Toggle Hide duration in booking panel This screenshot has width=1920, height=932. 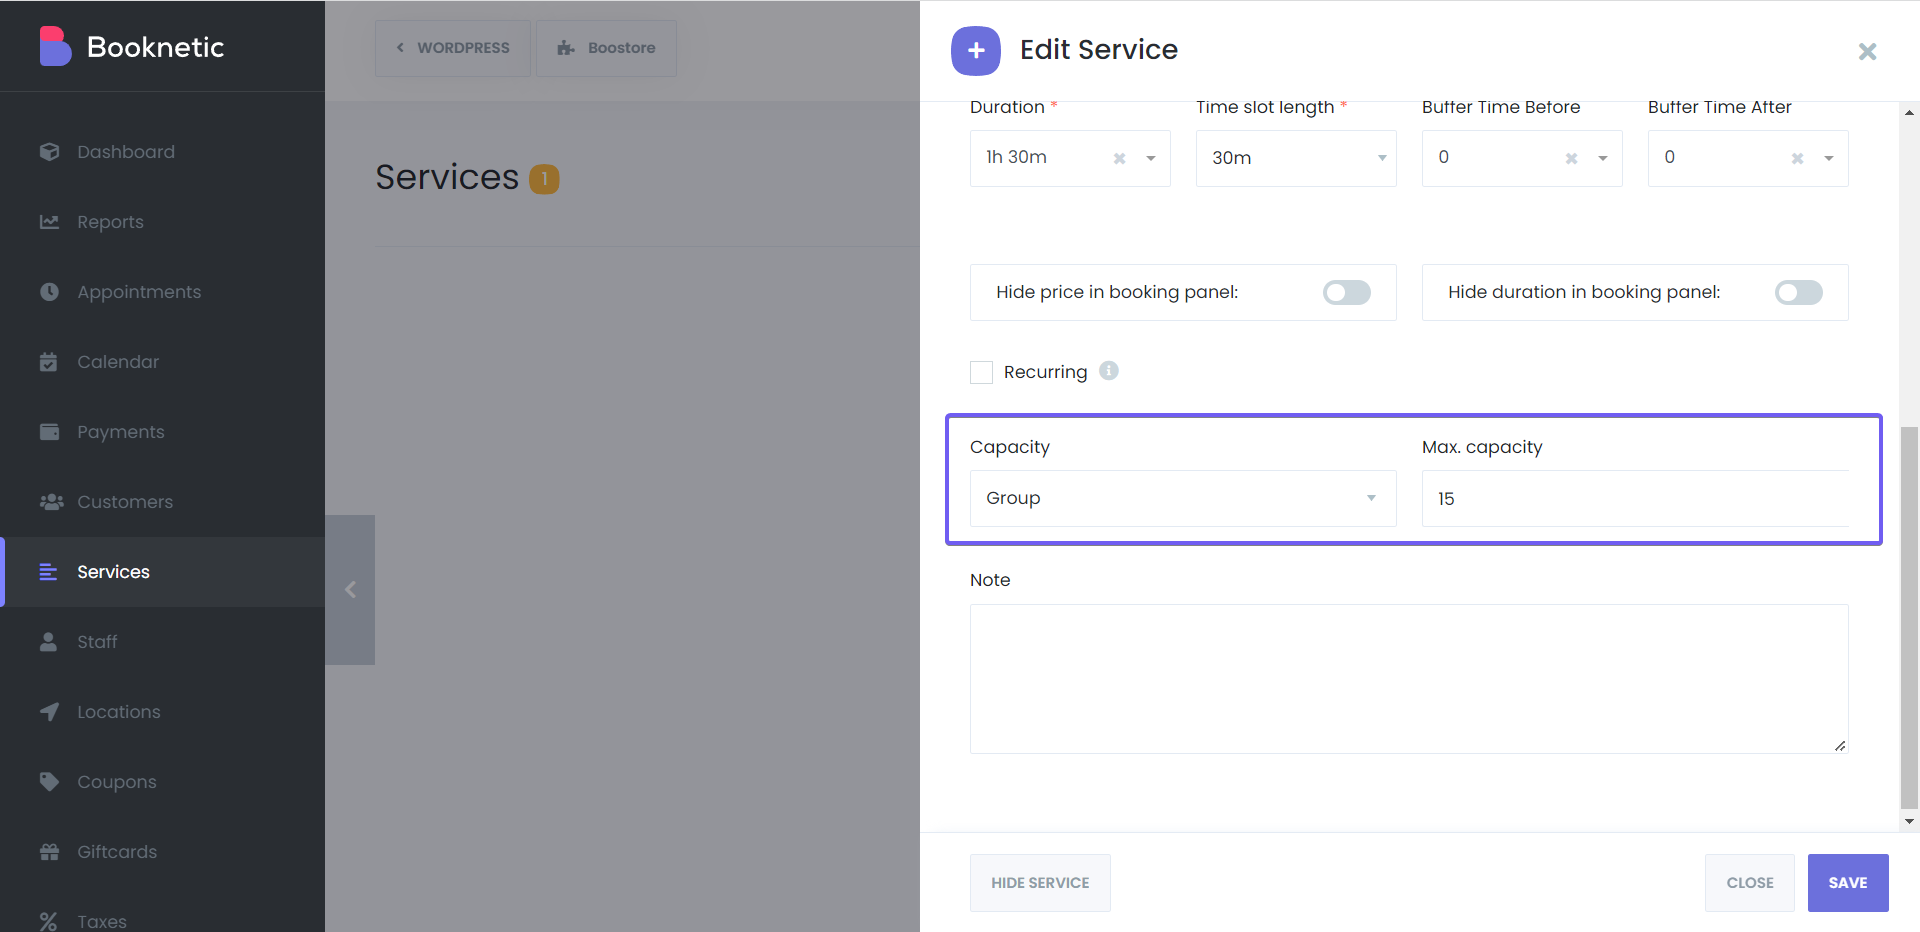(1798, 292)
